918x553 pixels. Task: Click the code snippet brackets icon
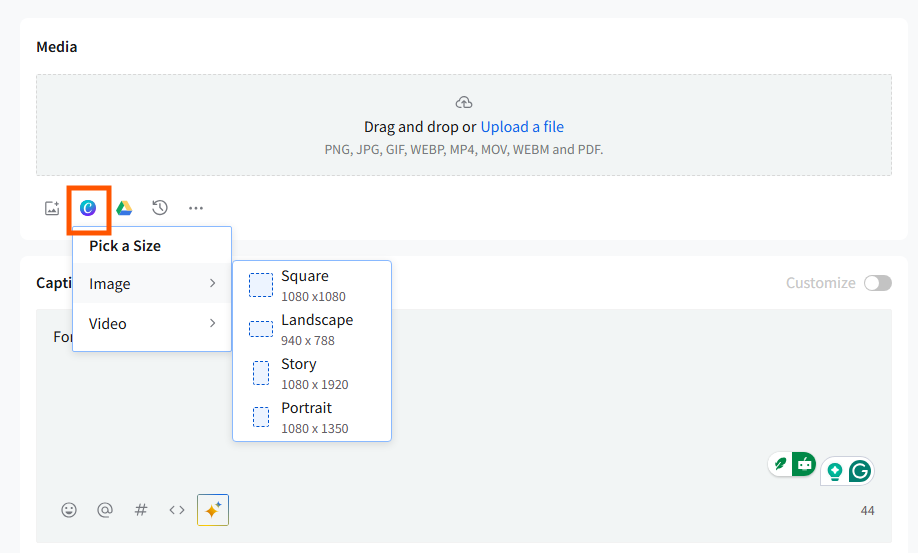pos(177,510)
